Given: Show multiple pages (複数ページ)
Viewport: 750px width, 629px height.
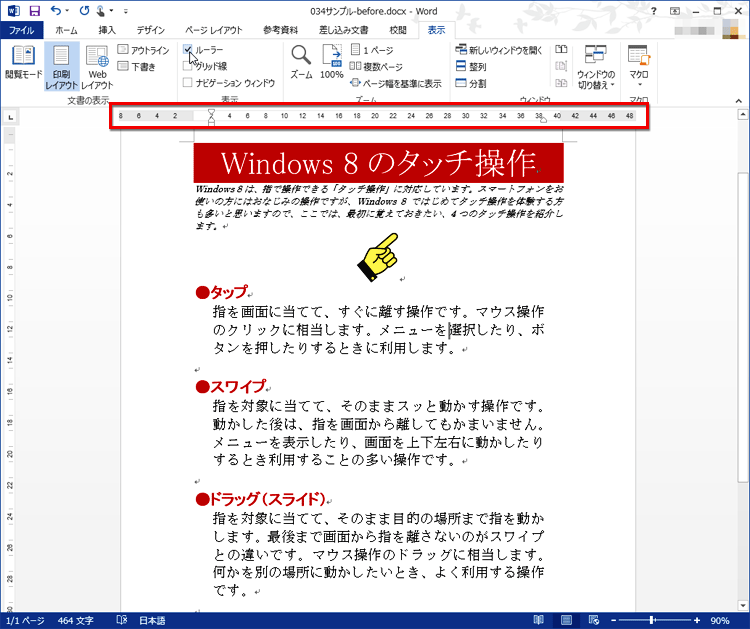Looking at the screenshot, I should tap(376, 66).
